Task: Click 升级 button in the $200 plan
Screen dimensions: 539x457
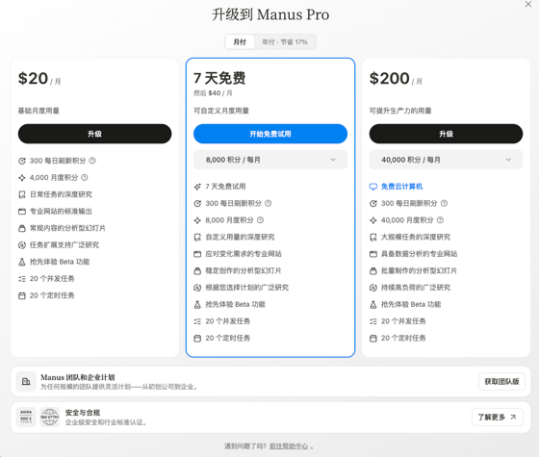Action: pyautogui.click(x=446, y=134)
